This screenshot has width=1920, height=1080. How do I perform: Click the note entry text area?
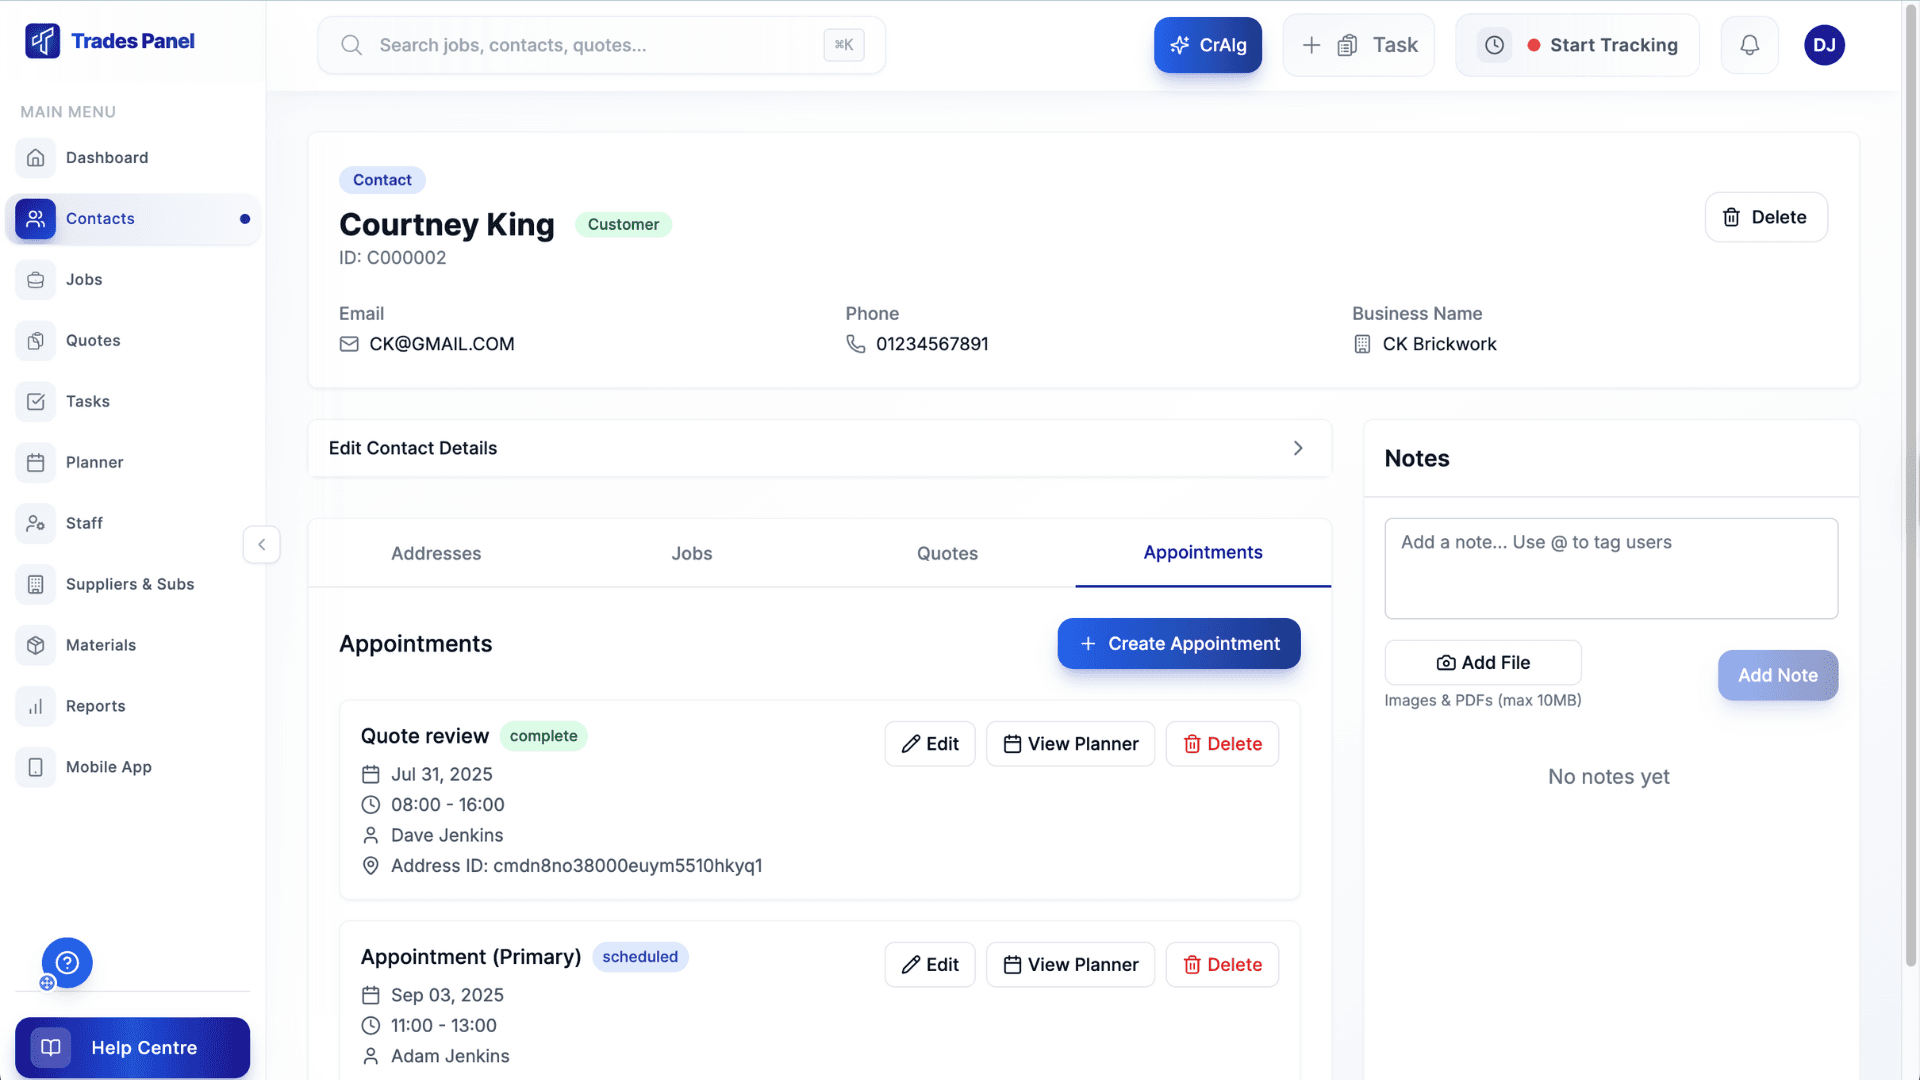pos(1610,568)
